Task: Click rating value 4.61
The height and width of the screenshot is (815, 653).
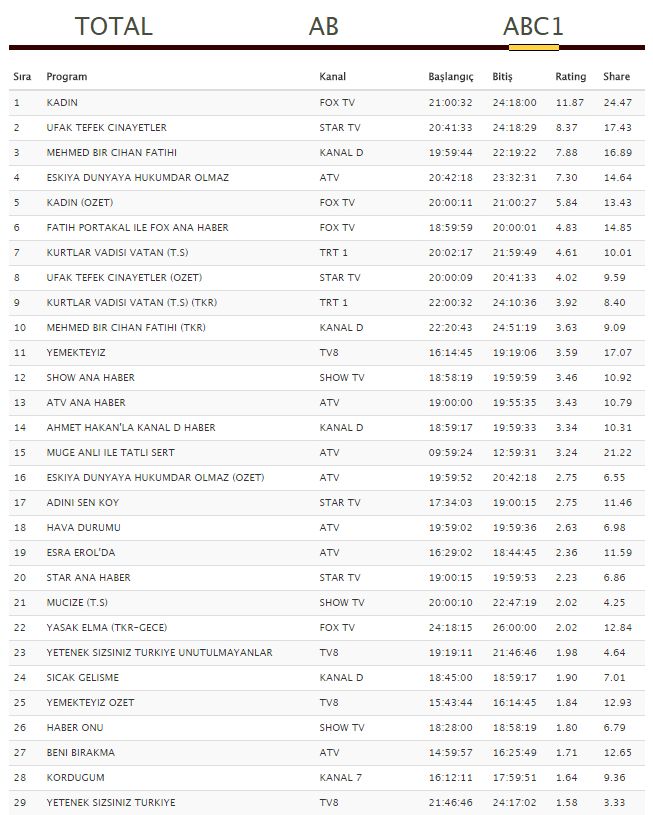Action: (x=566, y=253)
